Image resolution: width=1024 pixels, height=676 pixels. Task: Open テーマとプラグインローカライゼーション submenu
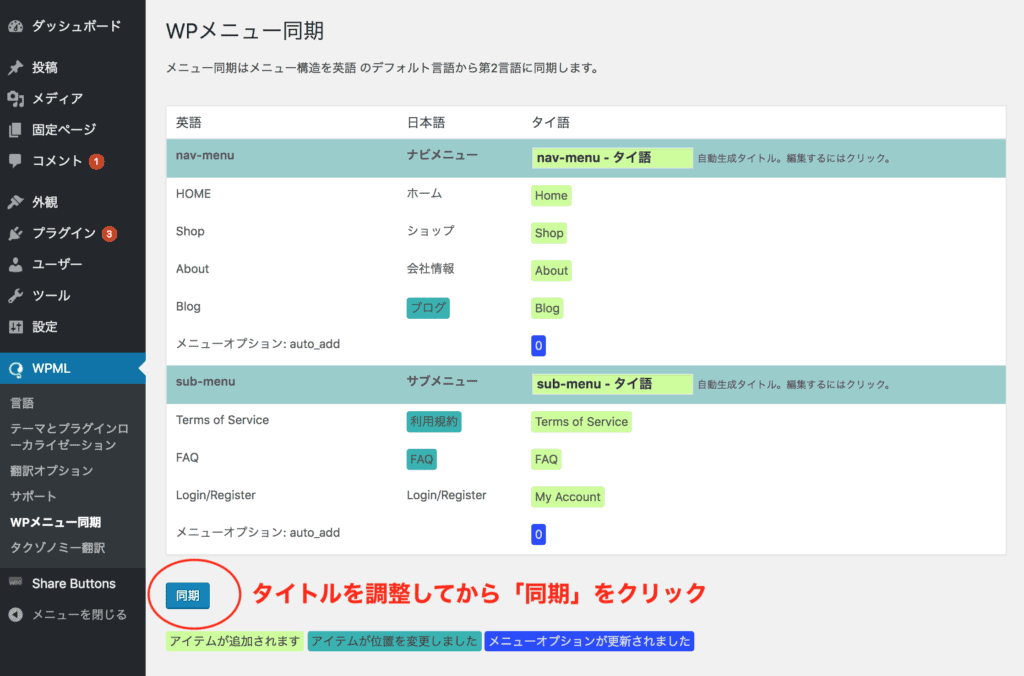(69, 437)
